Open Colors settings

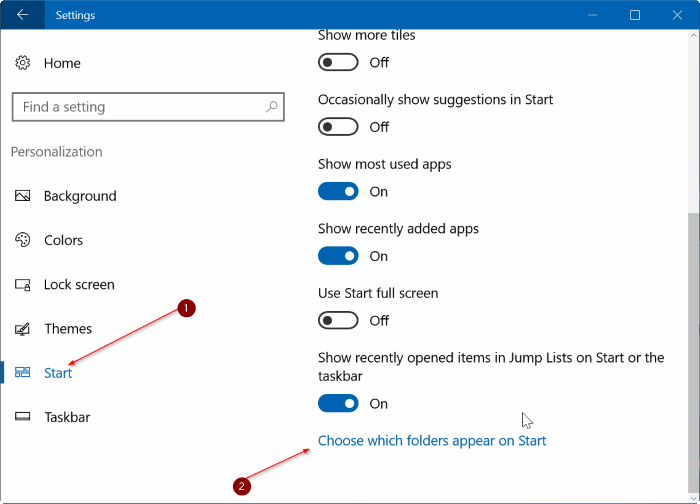pos(63,240)
